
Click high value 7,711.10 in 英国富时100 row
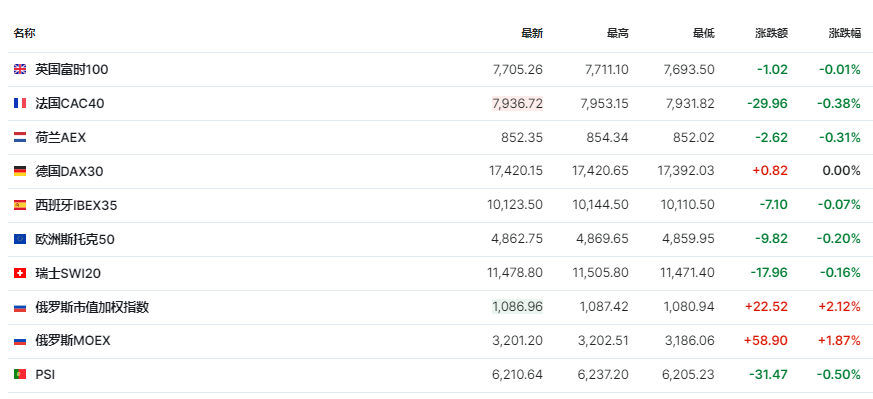(607, 70)
